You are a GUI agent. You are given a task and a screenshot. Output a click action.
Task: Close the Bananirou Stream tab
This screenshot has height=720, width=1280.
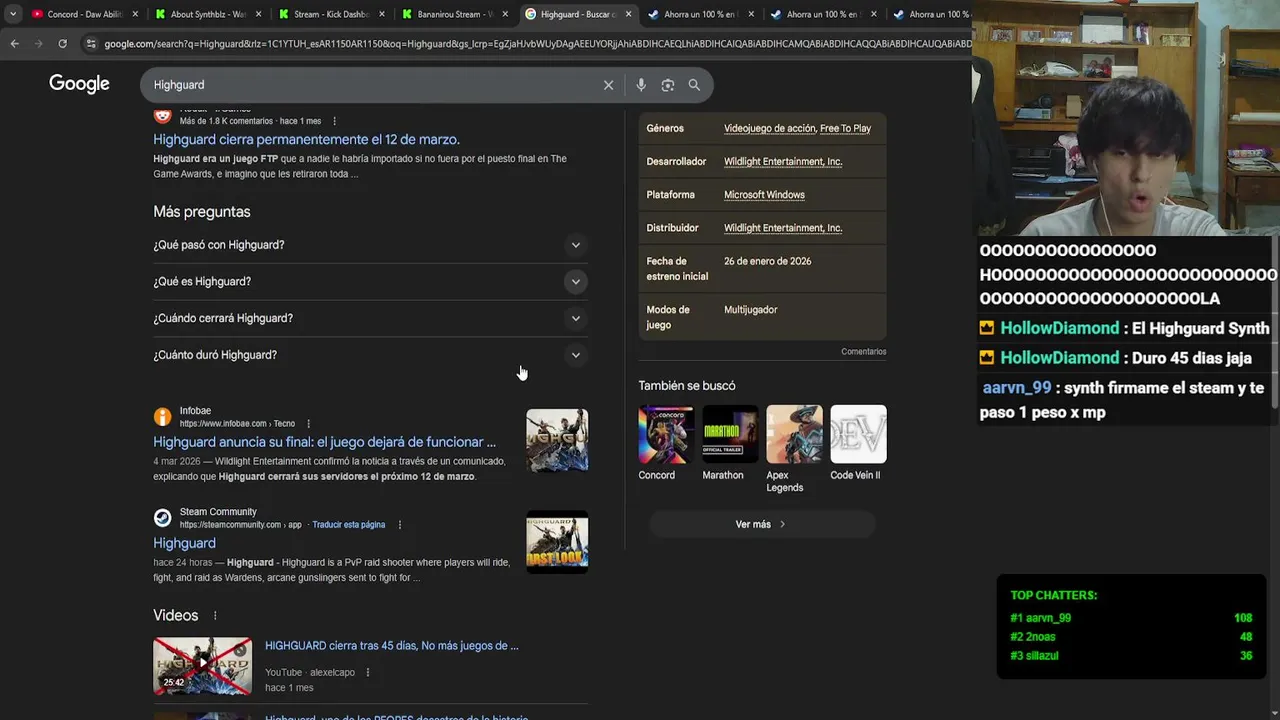click(505, 14)
